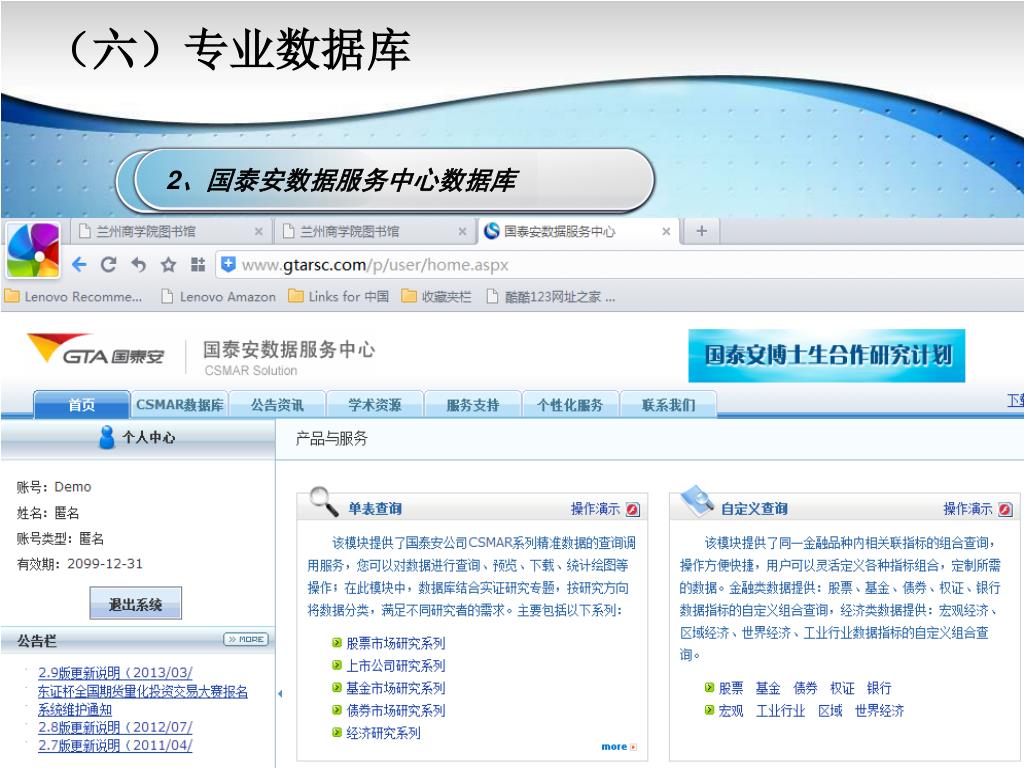Open the 服务支持 navigation tab
This screenshot has height=768, width=1024.
(472, 405)
